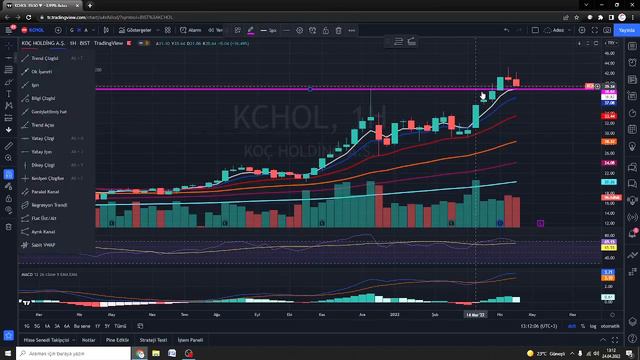Open the Notlar tab

89,340
